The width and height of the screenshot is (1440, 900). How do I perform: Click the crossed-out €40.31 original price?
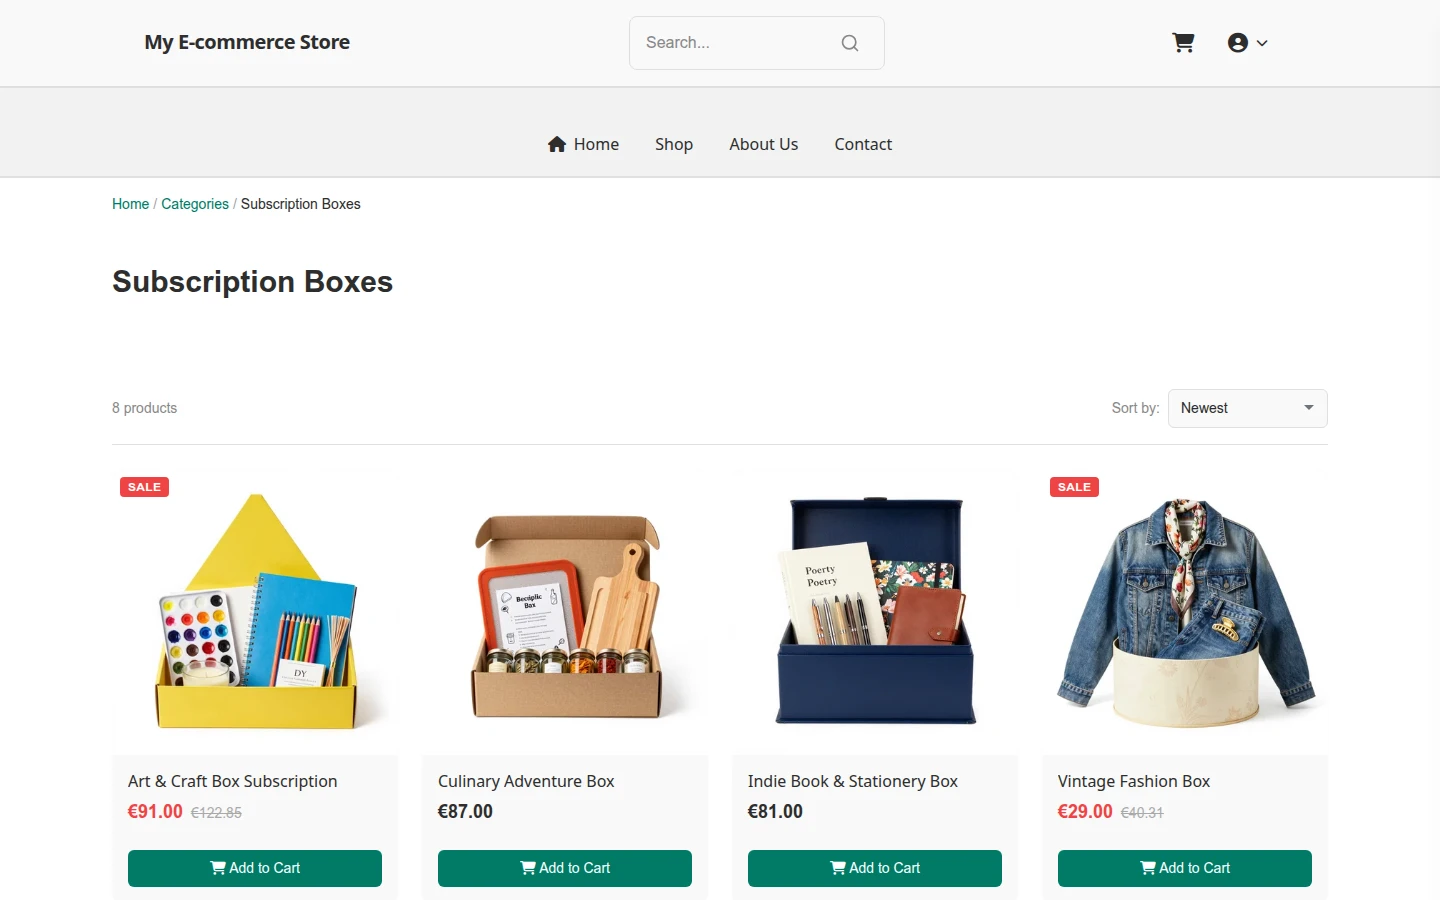pyautogui.click(x=1142, y=813)
